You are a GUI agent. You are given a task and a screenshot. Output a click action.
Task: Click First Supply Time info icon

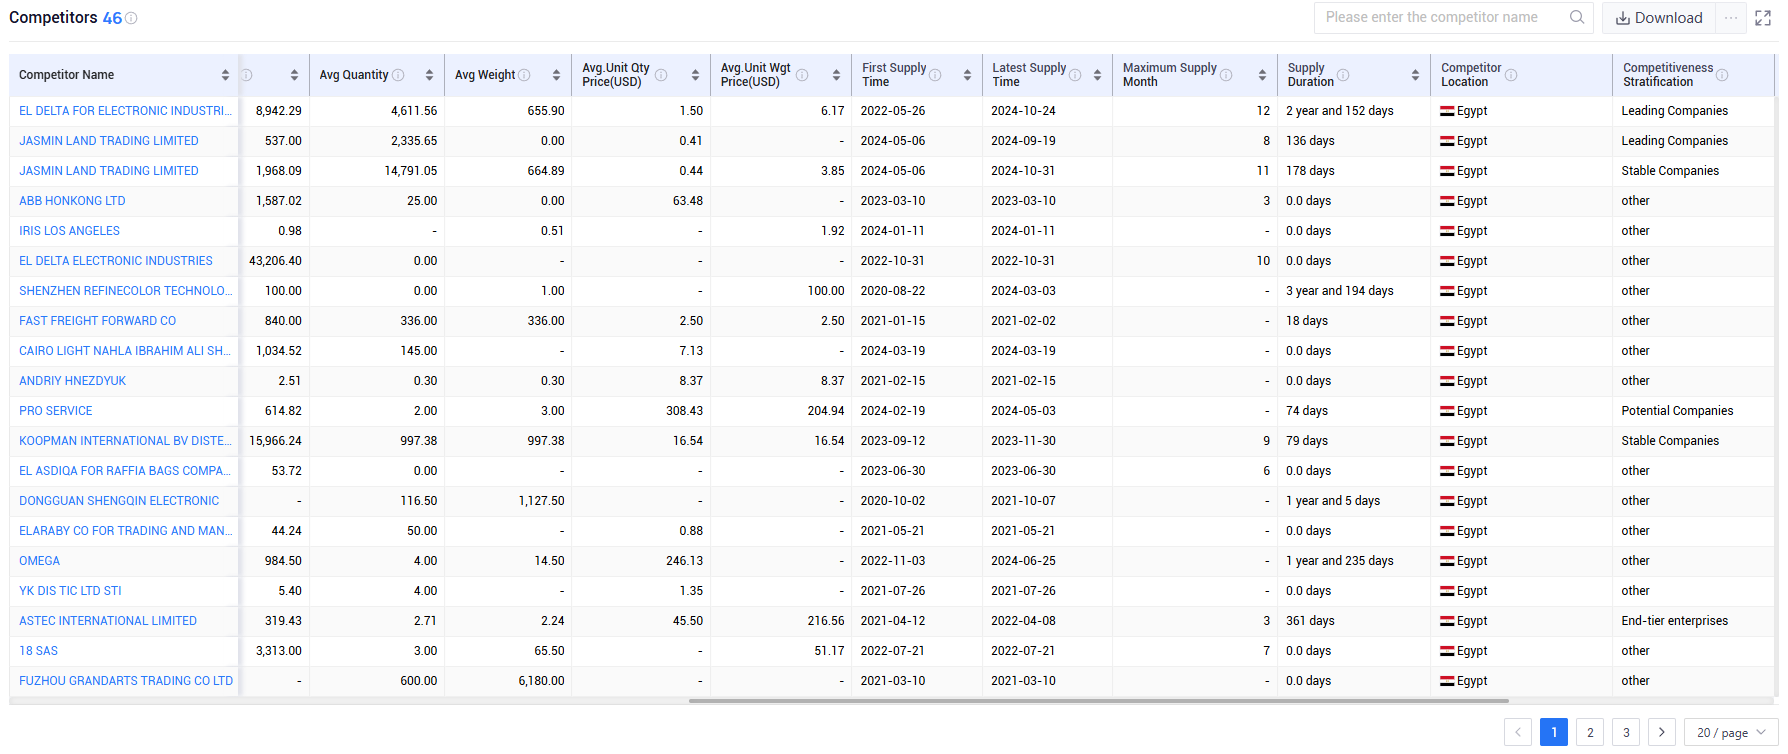pos(935,75)
